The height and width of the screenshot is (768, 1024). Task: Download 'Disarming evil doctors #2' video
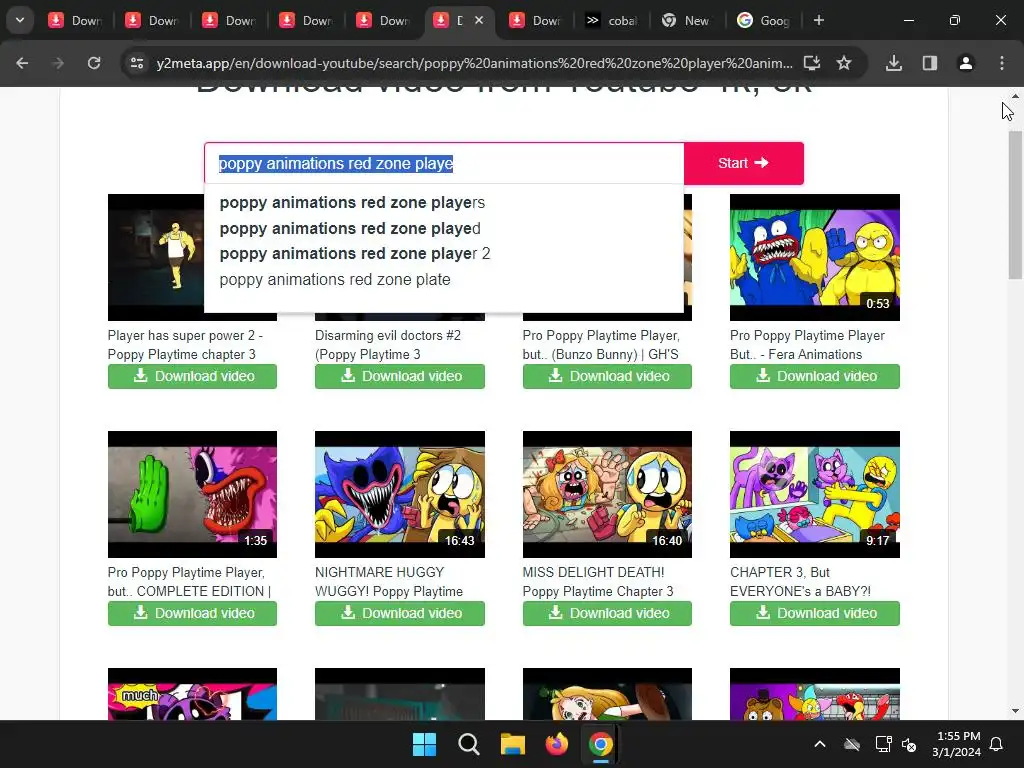click(400, 376)
